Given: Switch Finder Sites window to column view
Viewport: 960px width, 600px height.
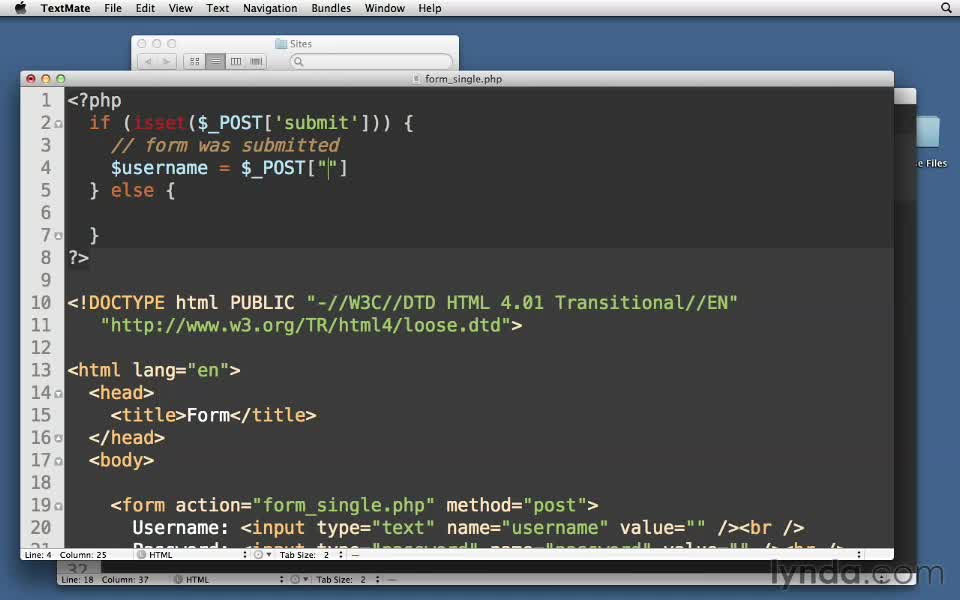Looking at the screenshot, I should (236, 61).
